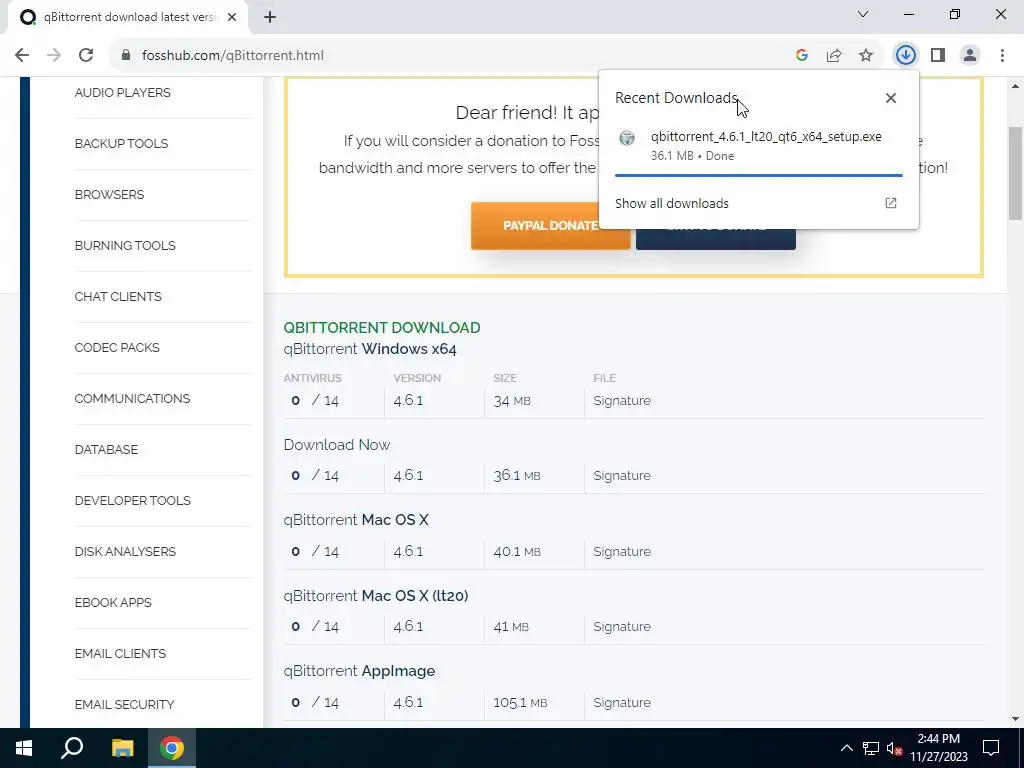This screenshot has height=768, width=1024.
Task: Open the Windows Start menu
Action: coord(24,748)
